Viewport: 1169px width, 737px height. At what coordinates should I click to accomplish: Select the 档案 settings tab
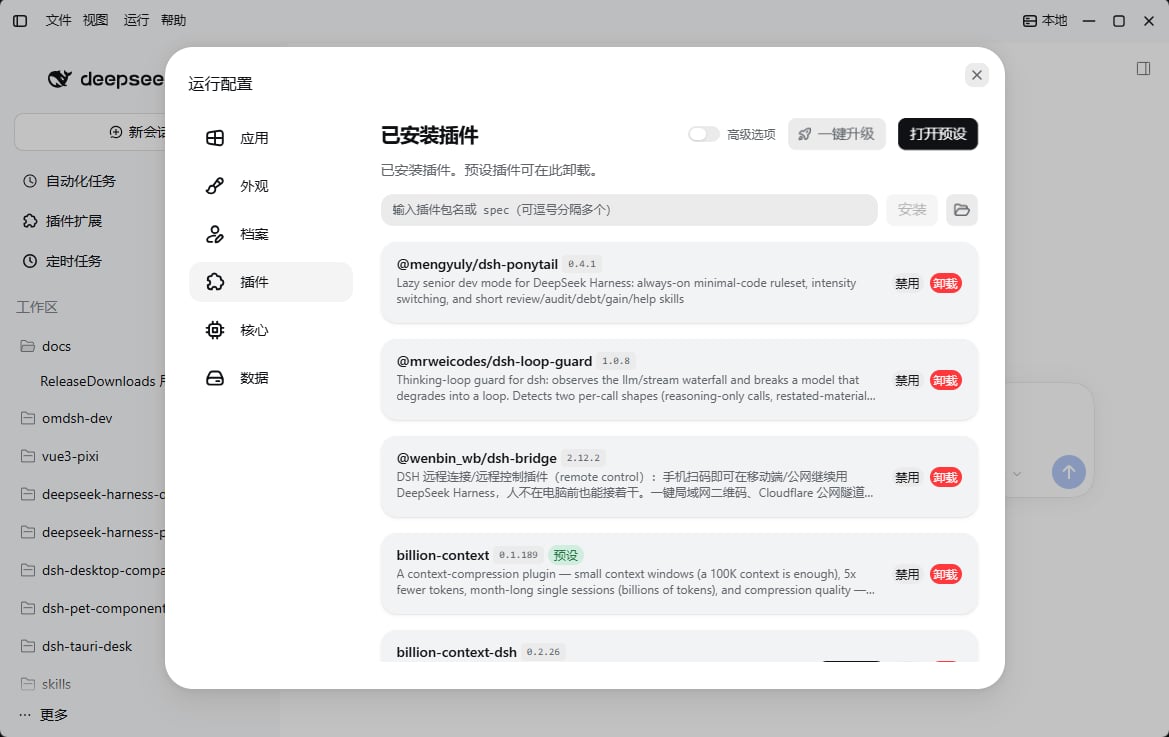point(271,234)
